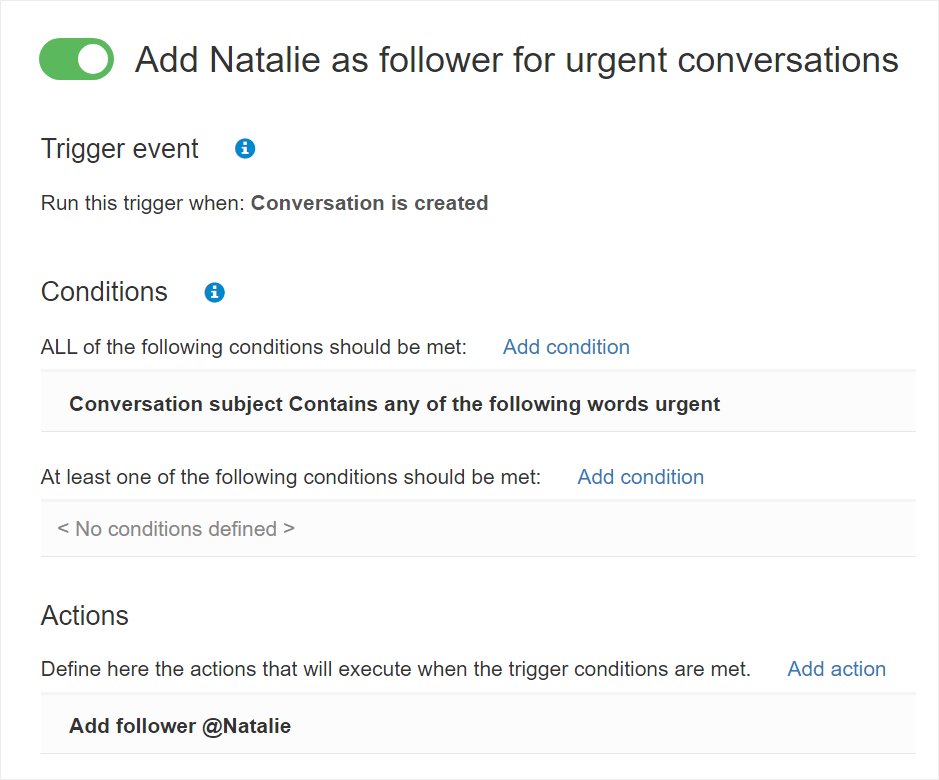Click the Run this trigger when label
939x780 pixels.
coord(143,203)
